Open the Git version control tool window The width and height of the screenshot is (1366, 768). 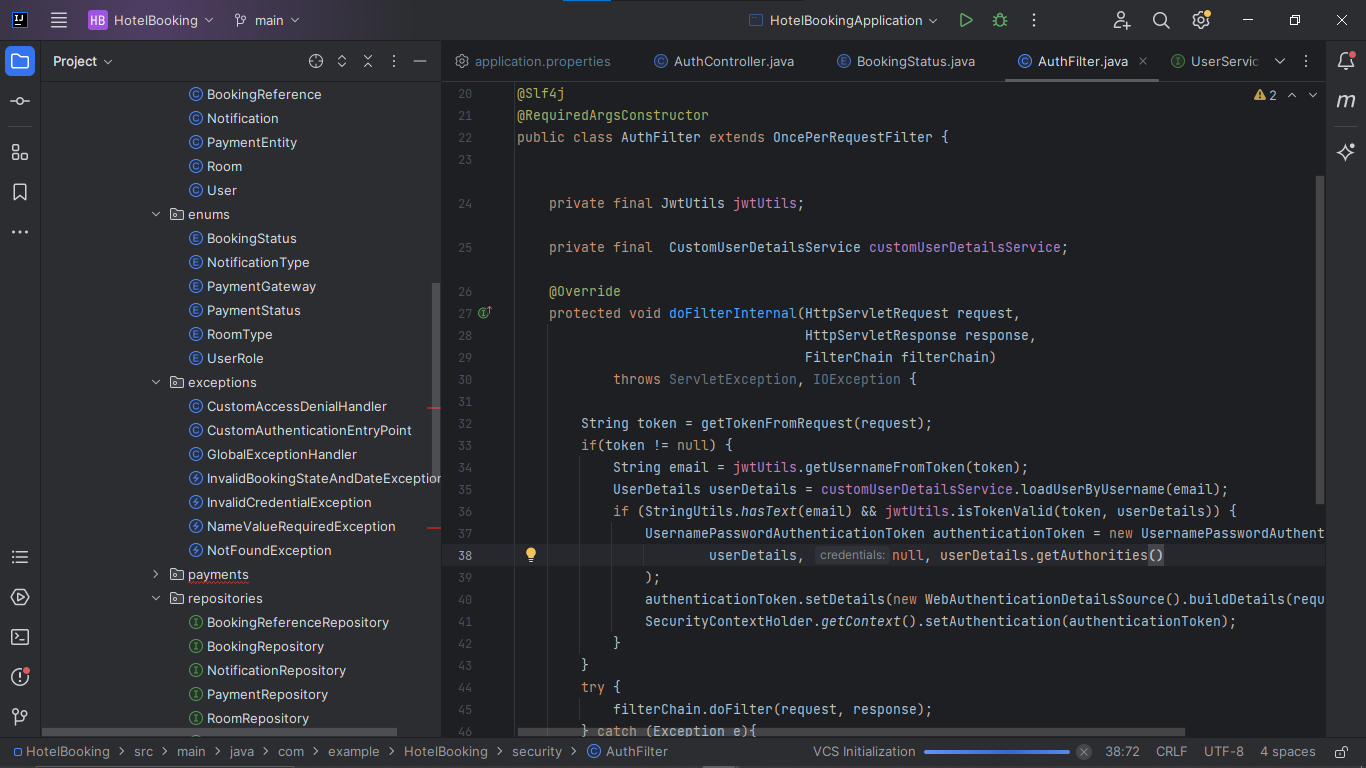pyautogui.click(x=20, y=717)
